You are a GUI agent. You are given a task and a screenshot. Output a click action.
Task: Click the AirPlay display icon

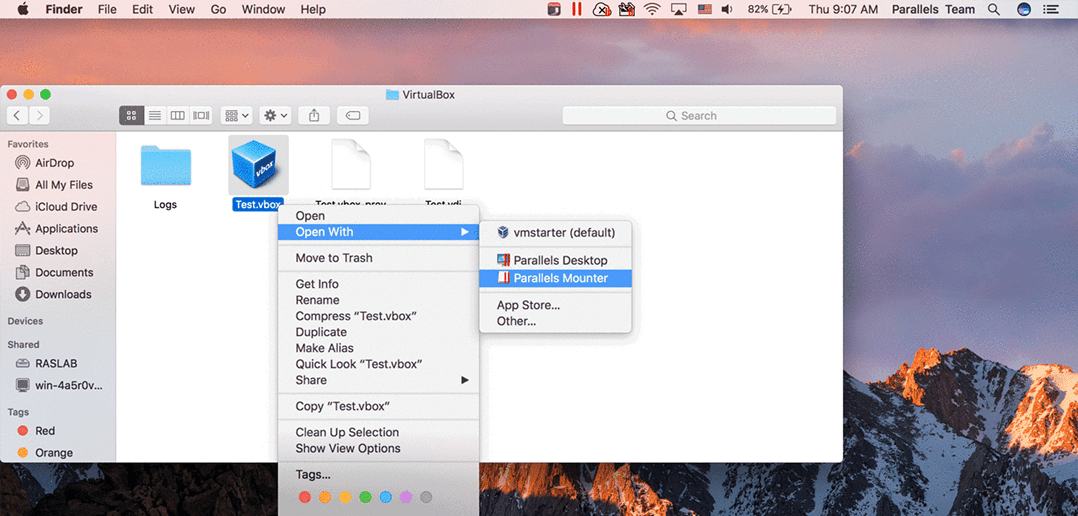pyautogui.click(x=679, y=9)
